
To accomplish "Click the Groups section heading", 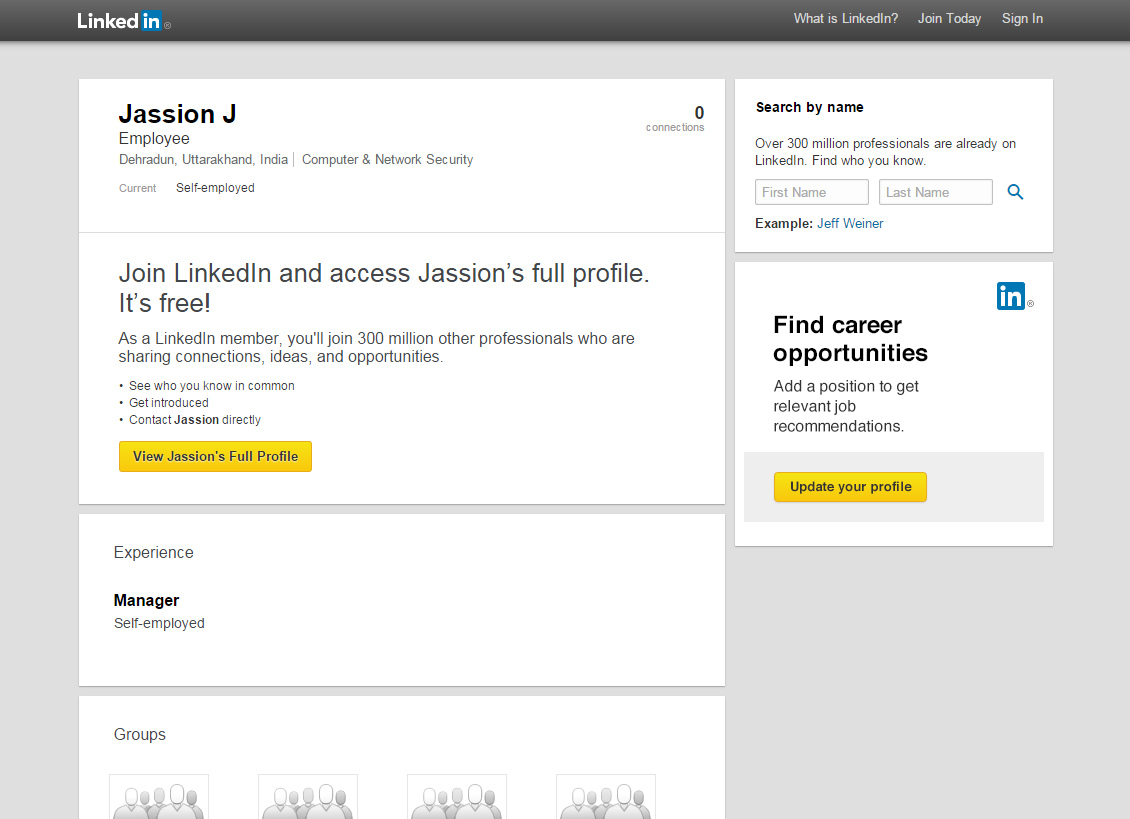I will 140,735.
